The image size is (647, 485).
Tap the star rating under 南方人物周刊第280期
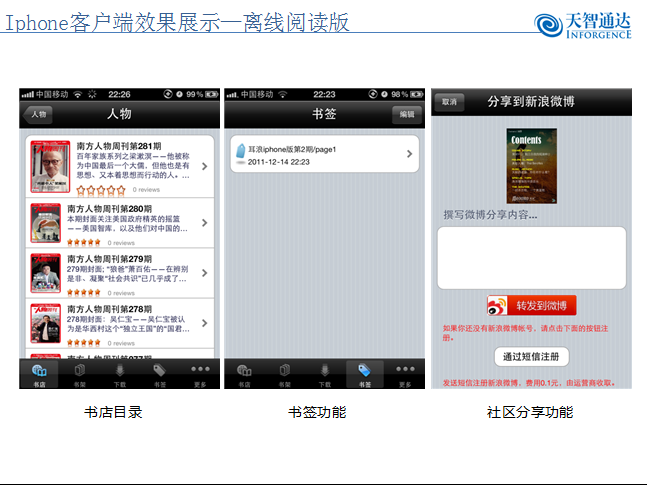(x=84, y=242)
